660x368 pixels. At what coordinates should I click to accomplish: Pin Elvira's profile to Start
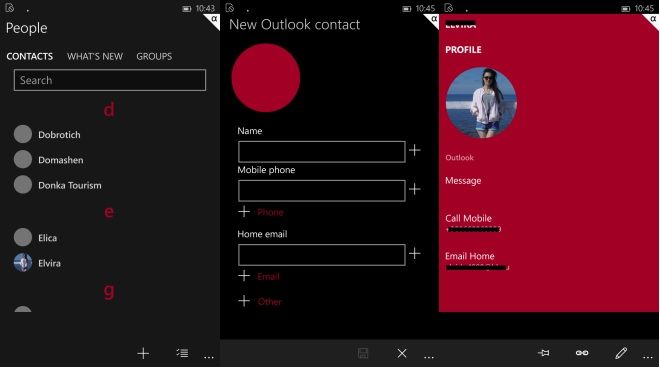(x=544, y=353)
